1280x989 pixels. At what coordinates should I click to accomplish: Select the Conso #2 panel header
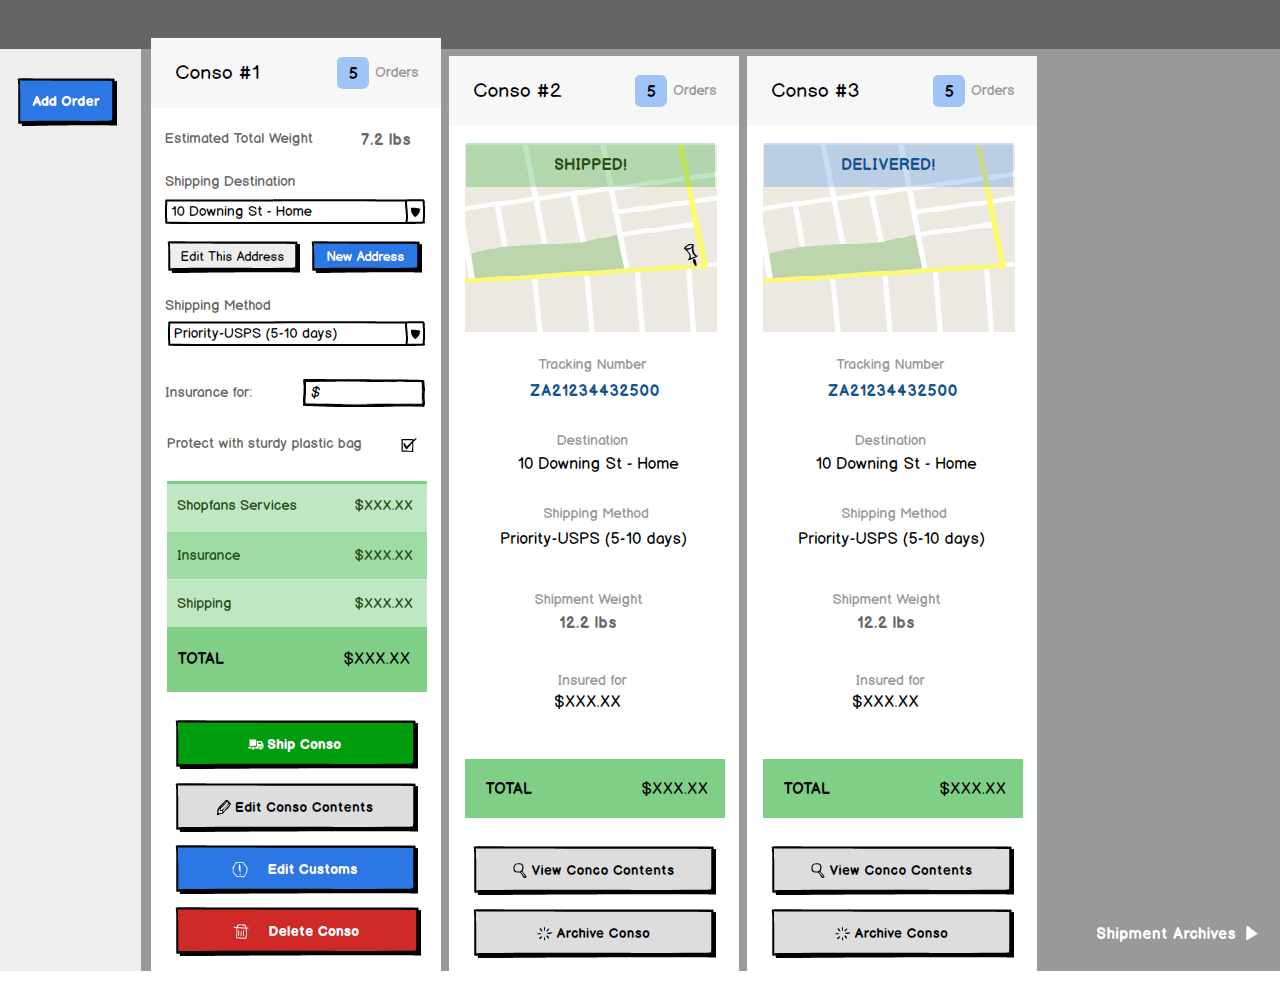[x=517, y=90]
